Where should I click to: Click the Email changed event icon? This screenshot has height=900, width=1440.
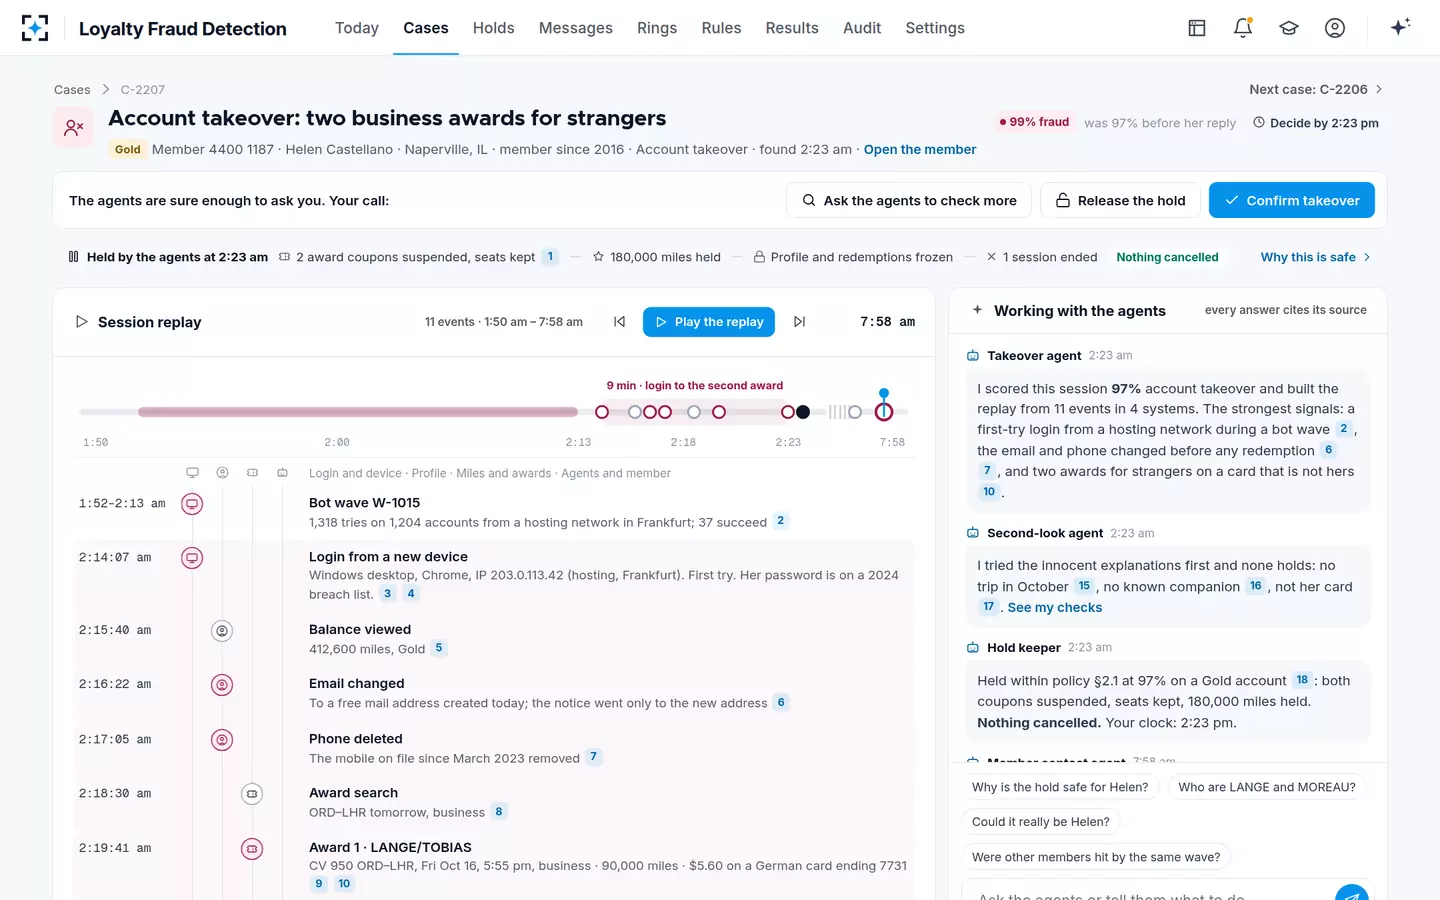point(222,685)
